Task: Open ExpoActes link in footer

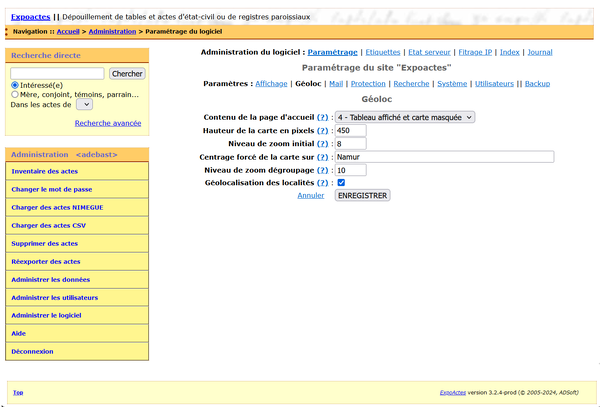Action: pos(453,392)
